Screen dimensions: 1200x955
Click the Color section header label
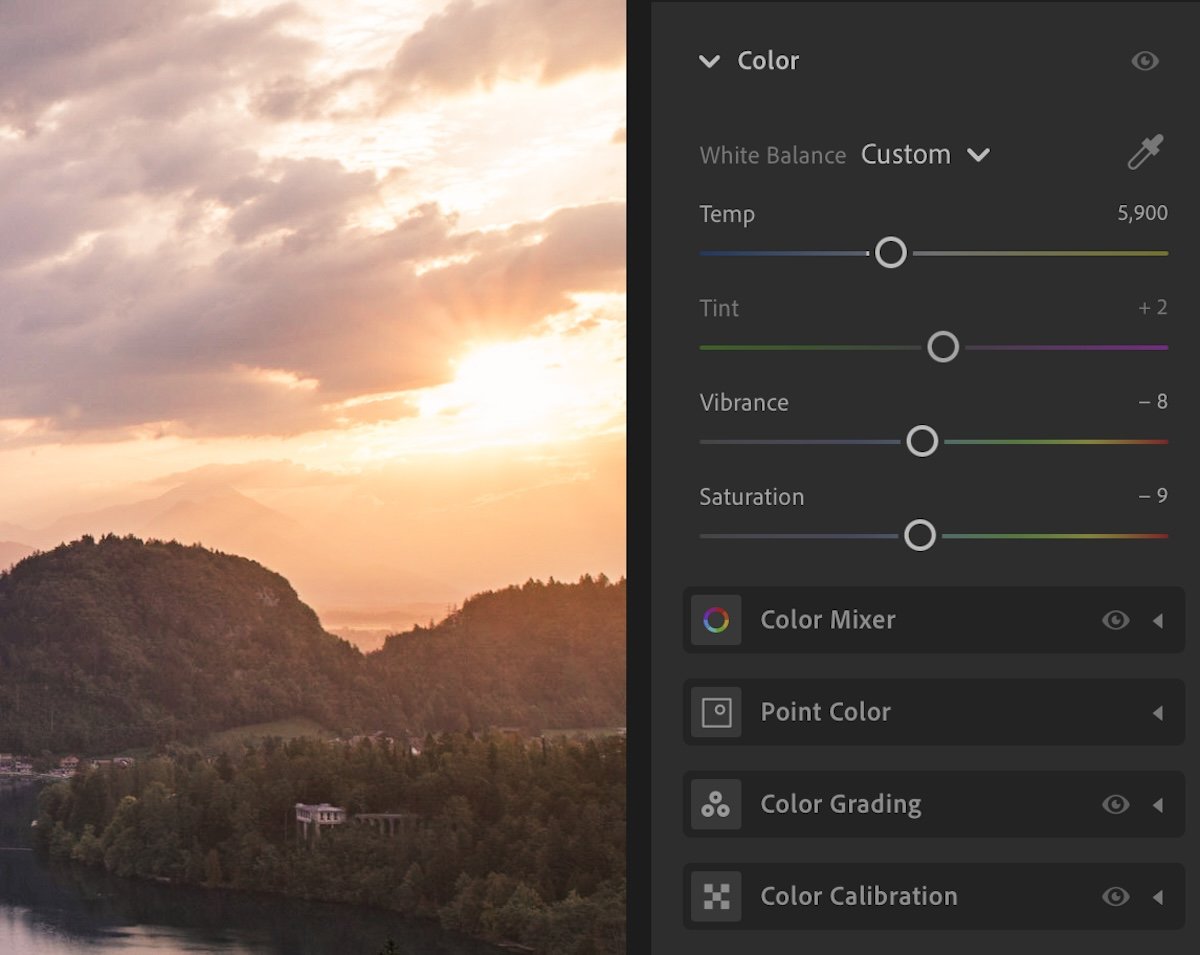768,61
